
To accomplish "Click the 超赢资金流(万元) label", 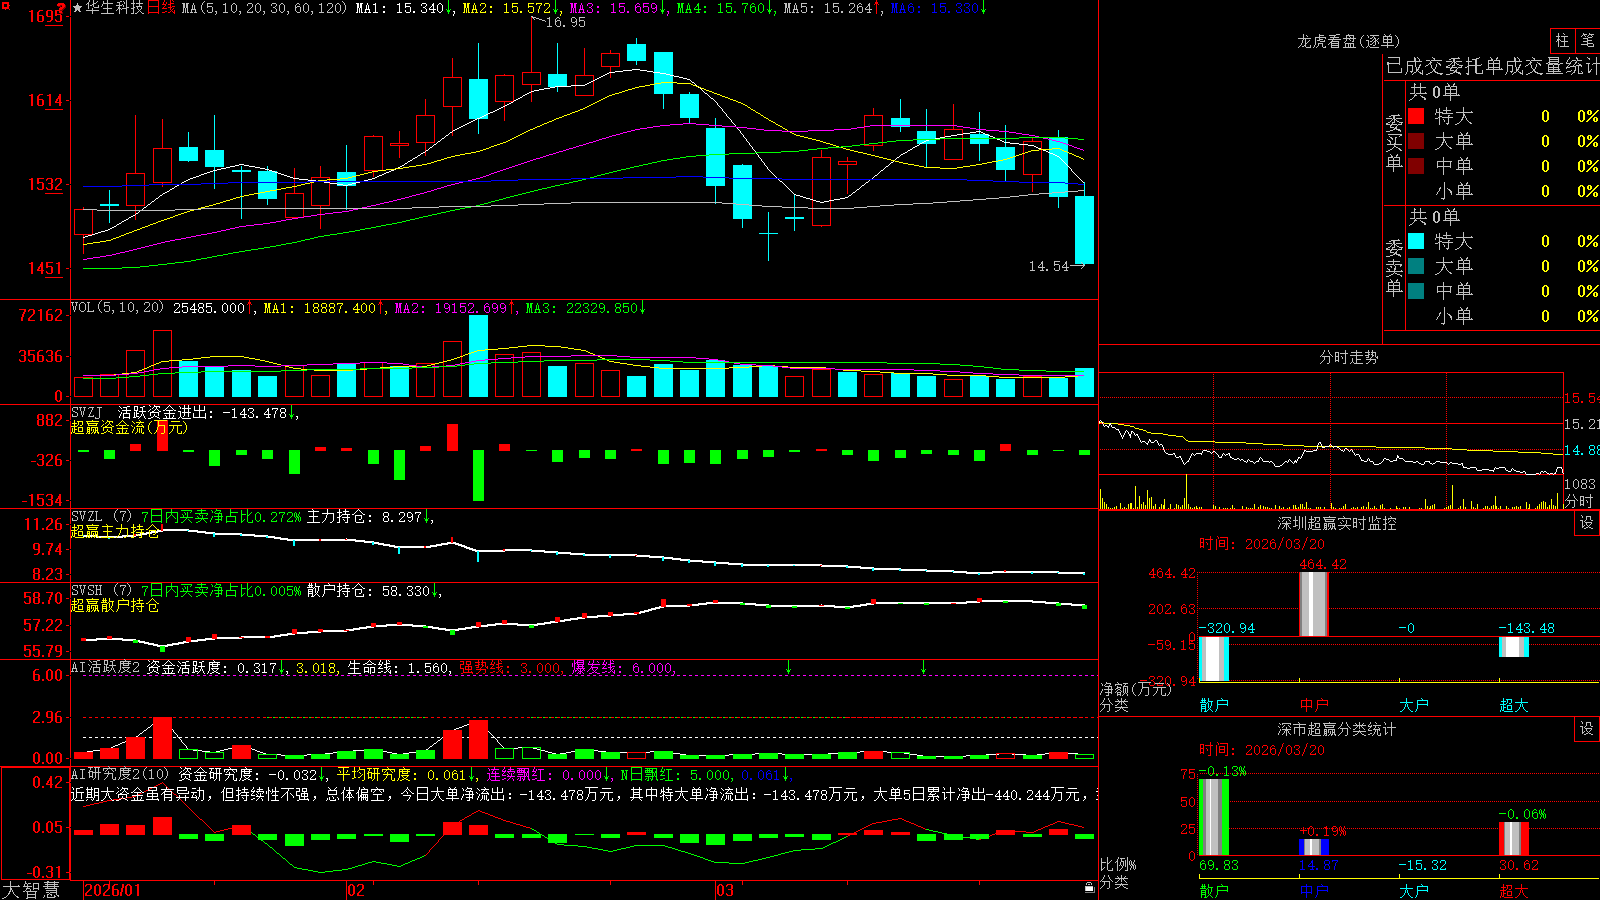I will pyautogui.click(x=129, y=427).
